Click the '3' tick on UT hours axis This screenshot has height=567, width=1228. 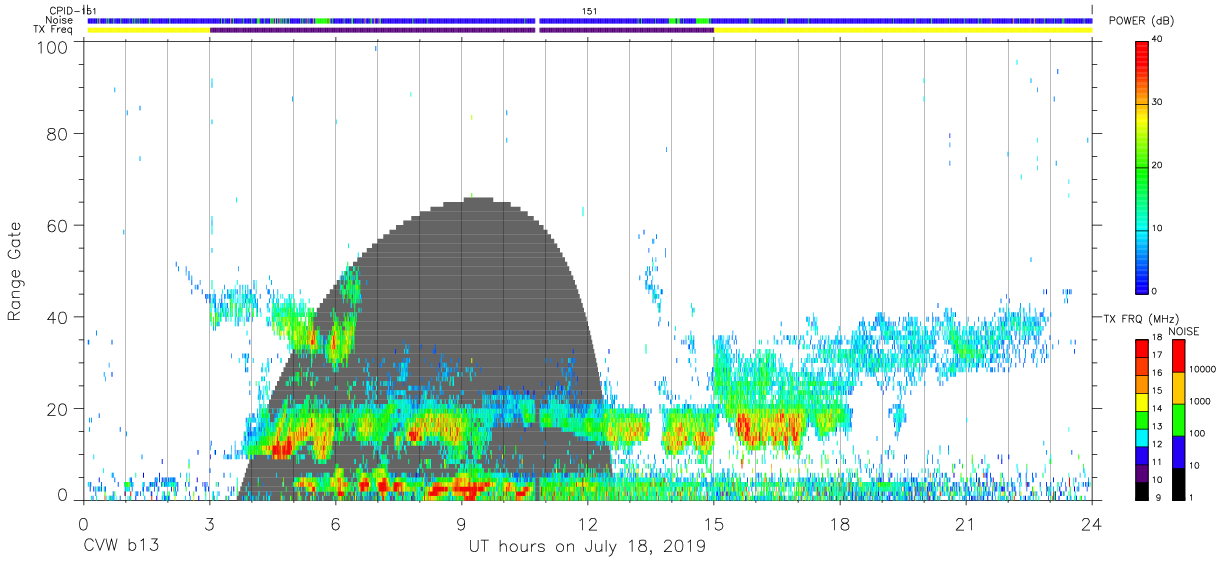coord(209,524)
